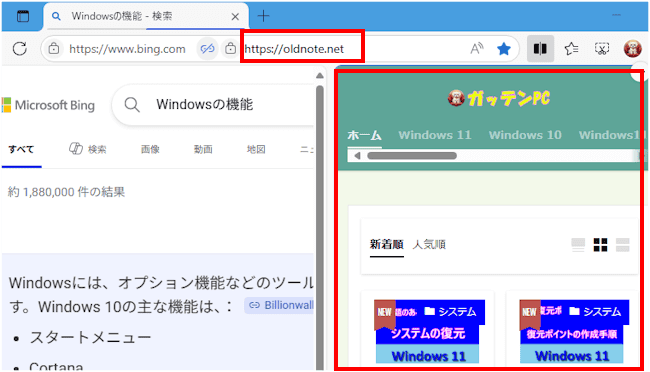Select the 新着順 sort tab
Image resolution: width=650 pixels, height=372 pixels.
(387, 245)
